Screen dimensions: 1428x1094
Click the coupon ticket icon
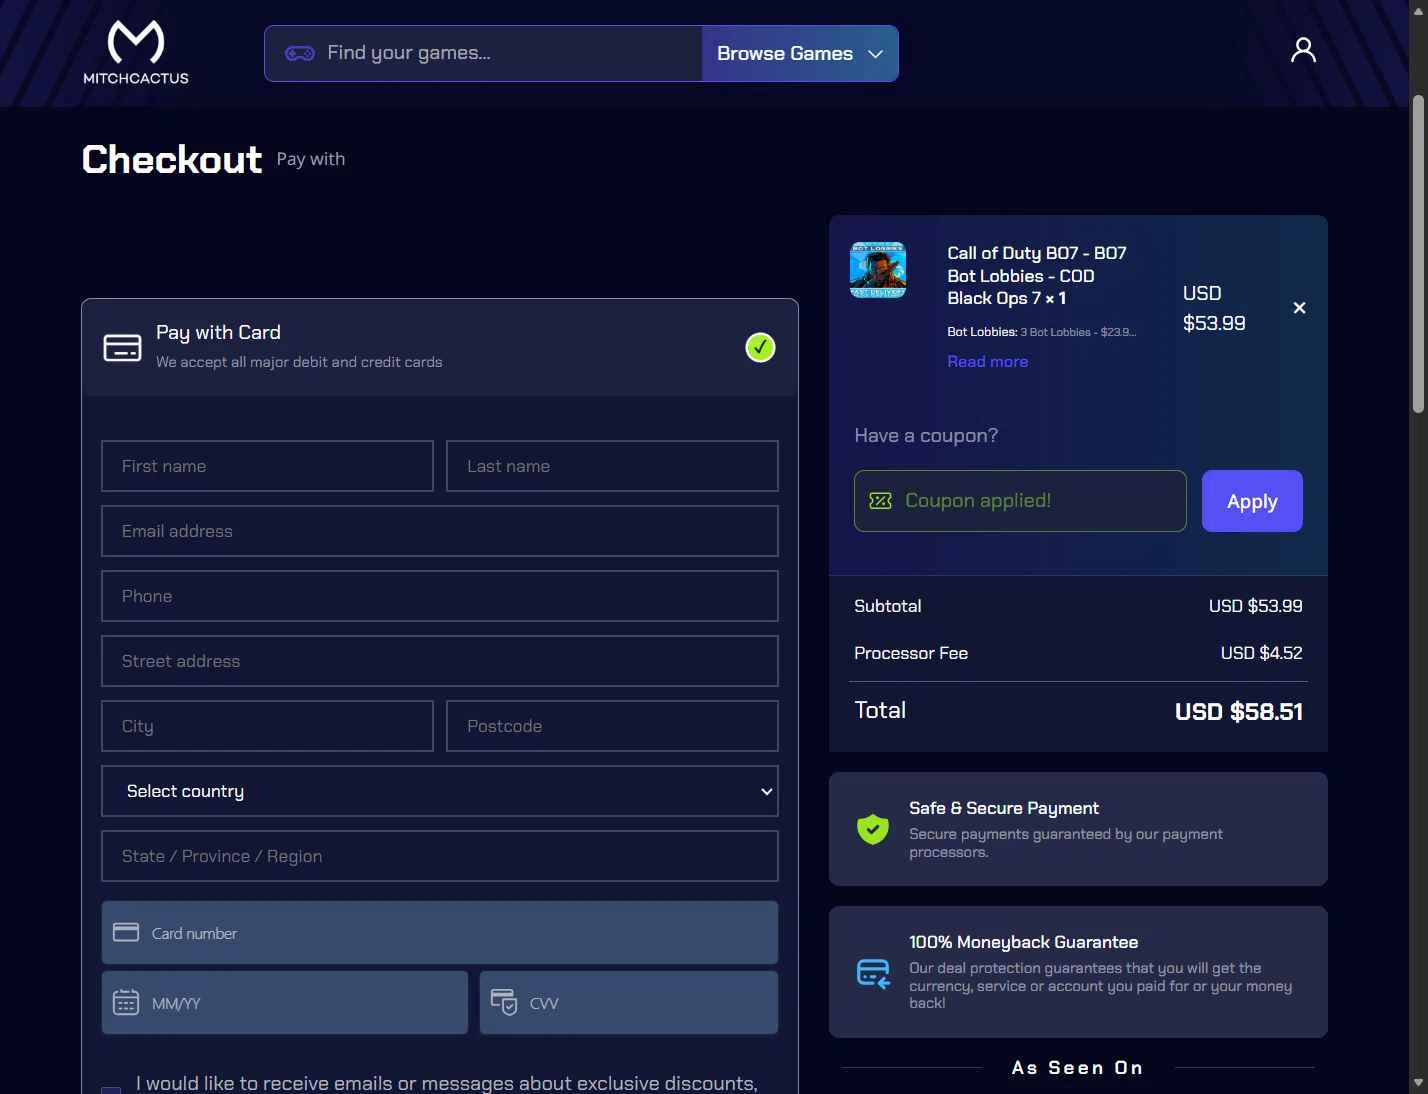880,501
